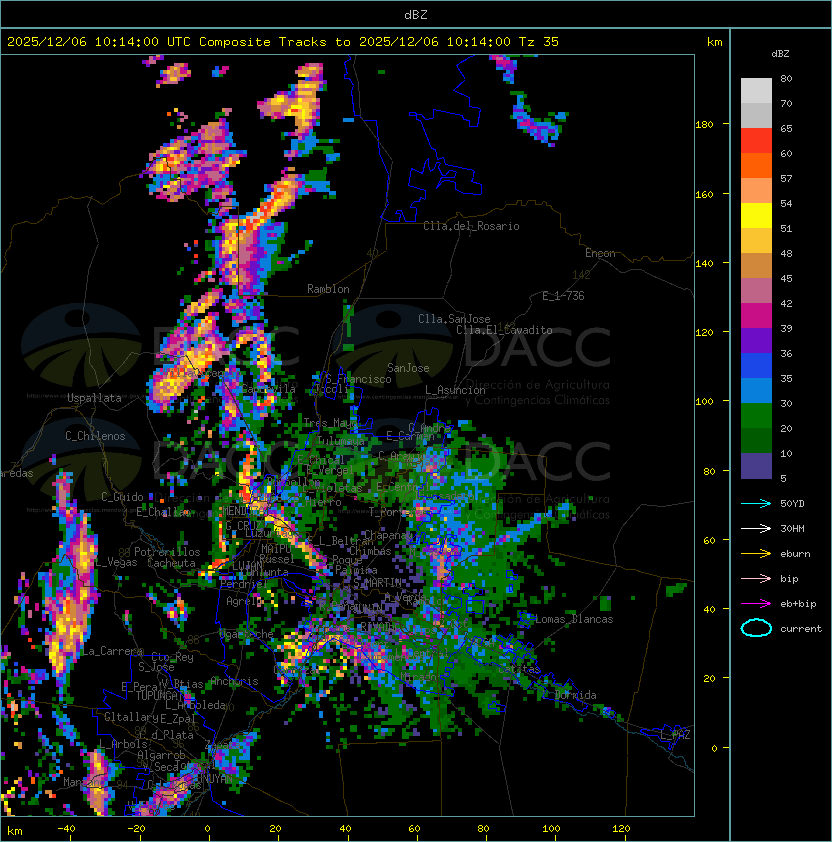The width and height of the screenshot is (832, 842).
Task: Select the light gray 70-80 dBZ swatch
Action: pos(756,90)
